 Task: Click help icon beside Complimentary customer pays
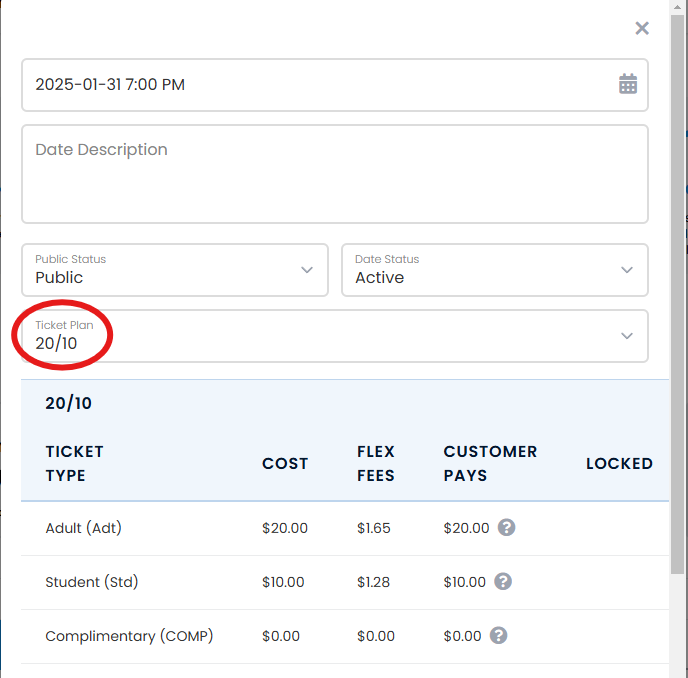(498, 635)
